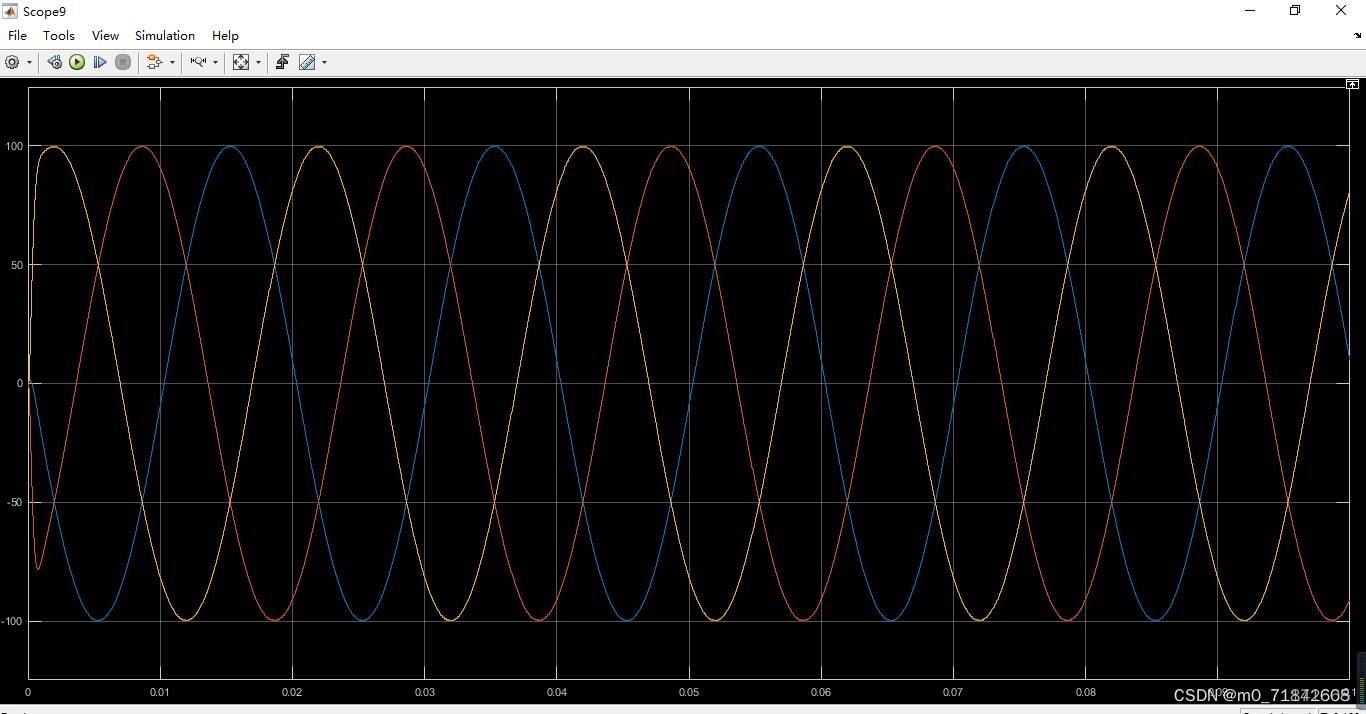Open the zoom options dropdown

[215, 61]
